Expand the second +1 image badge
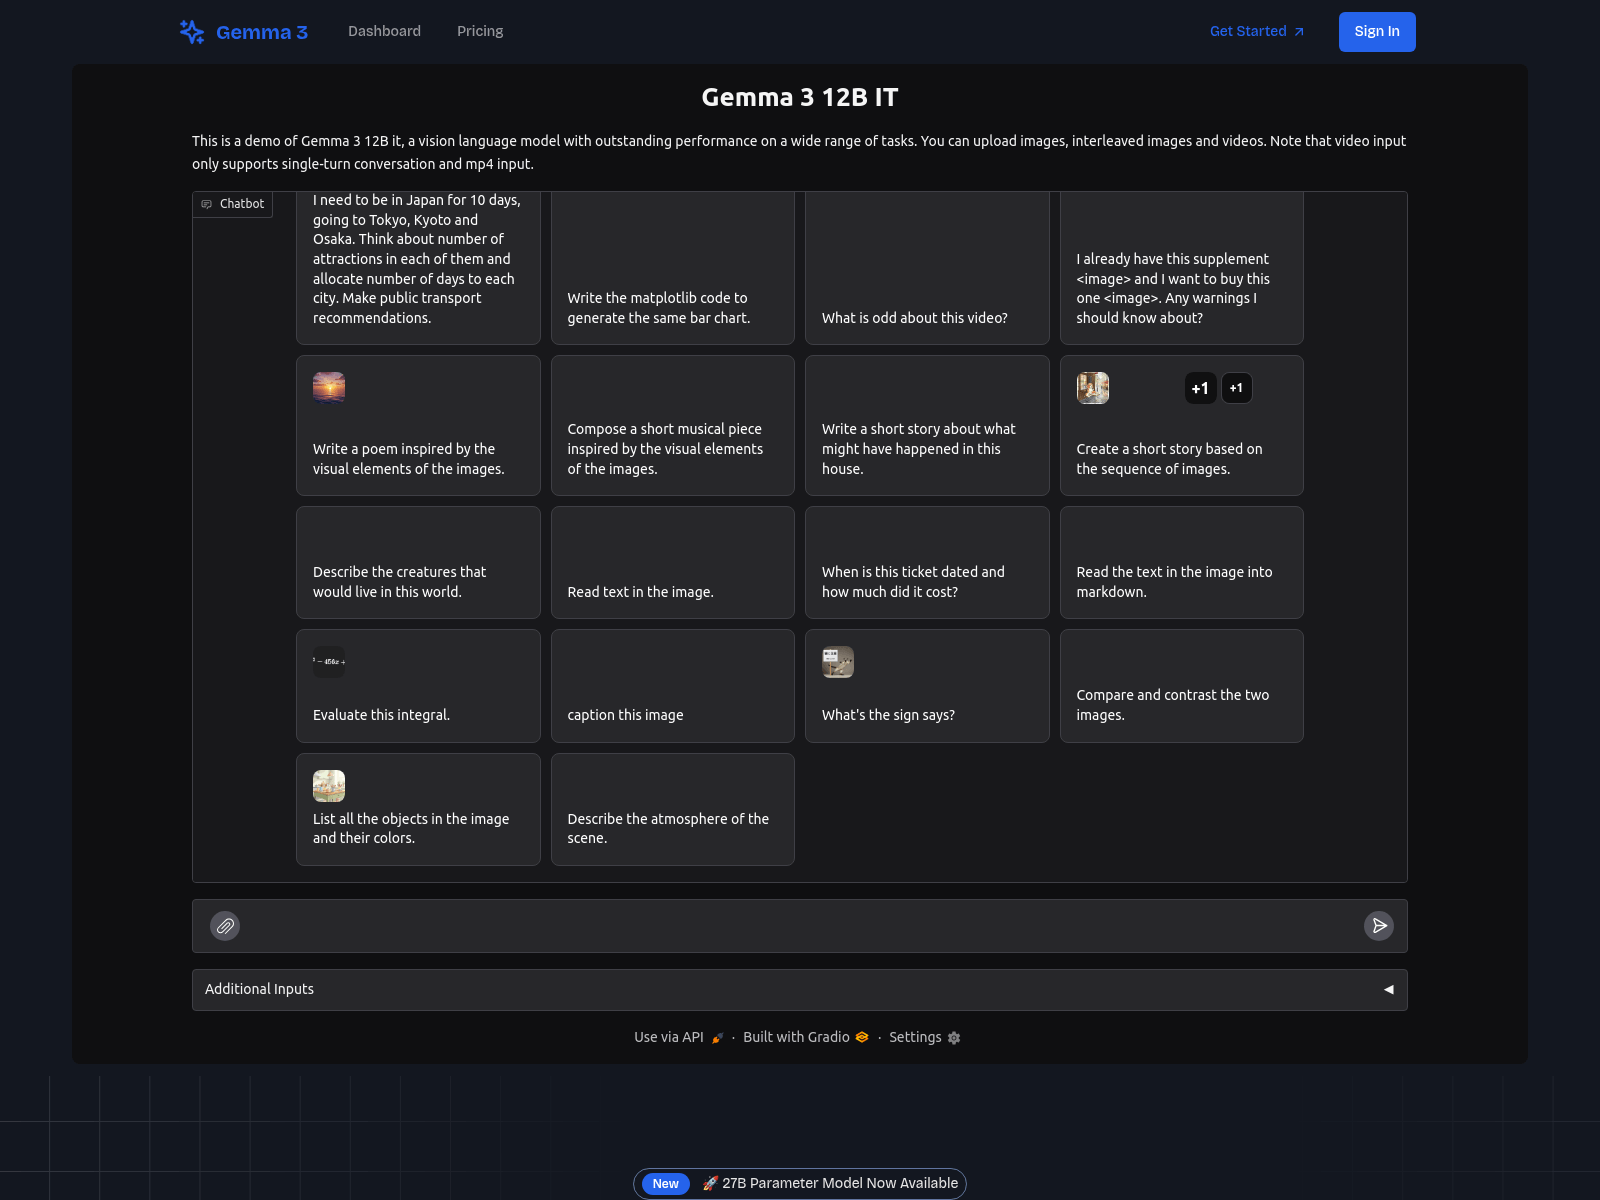This screenshot has height=1200, width=1600. [1237, 388]
